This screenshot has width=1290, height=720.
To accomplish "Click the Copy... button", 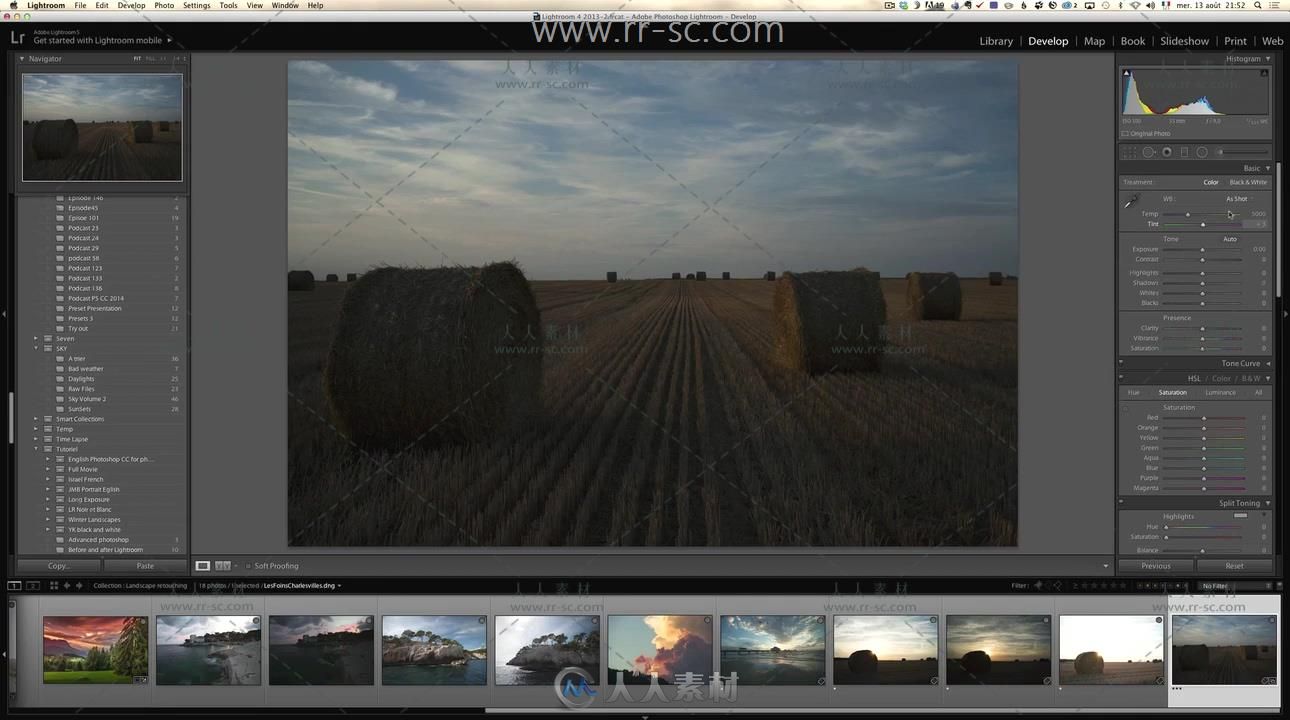I will point(59,566).
